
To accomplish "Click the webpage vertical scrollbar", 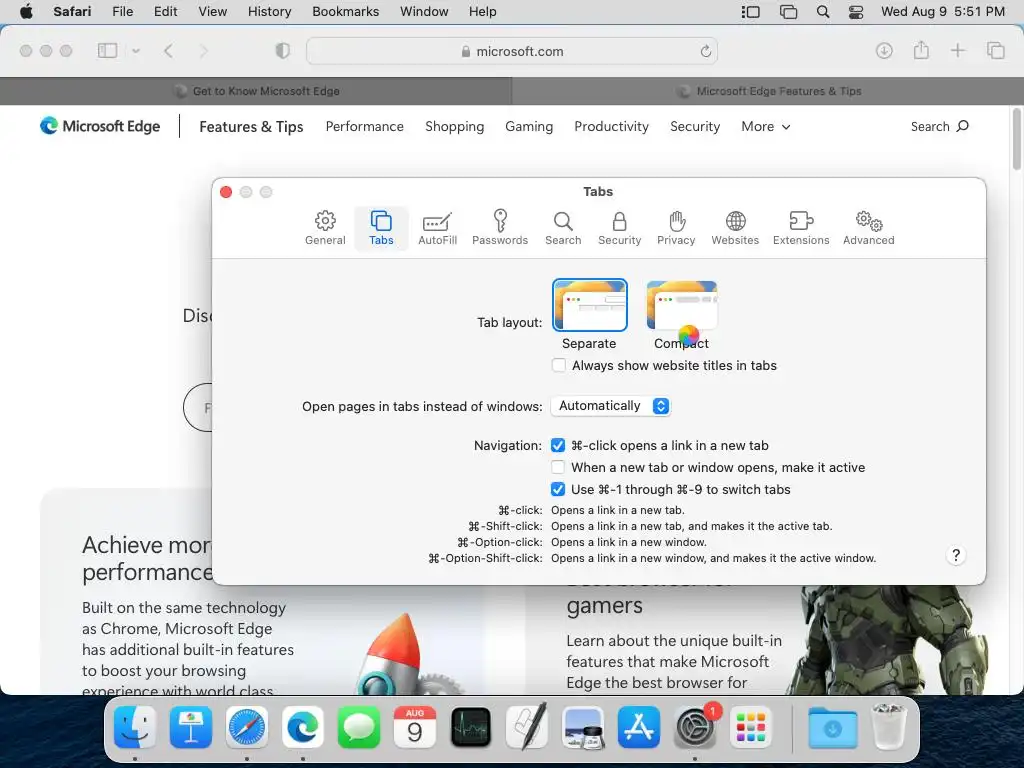I will (x=1017, y=138).
